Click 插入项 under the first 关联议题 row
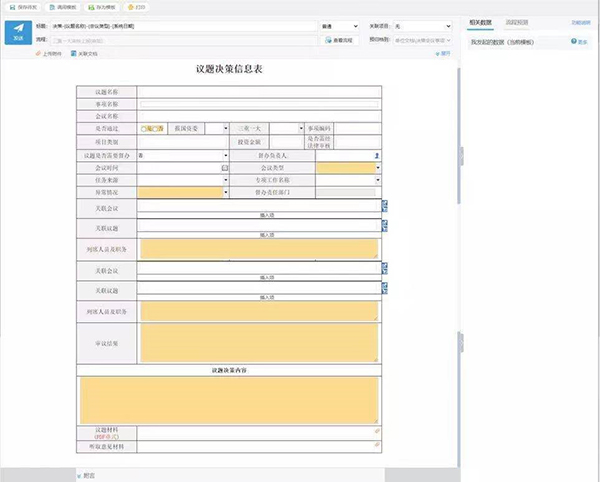This screenshot has height=482, width=600. 267,235
